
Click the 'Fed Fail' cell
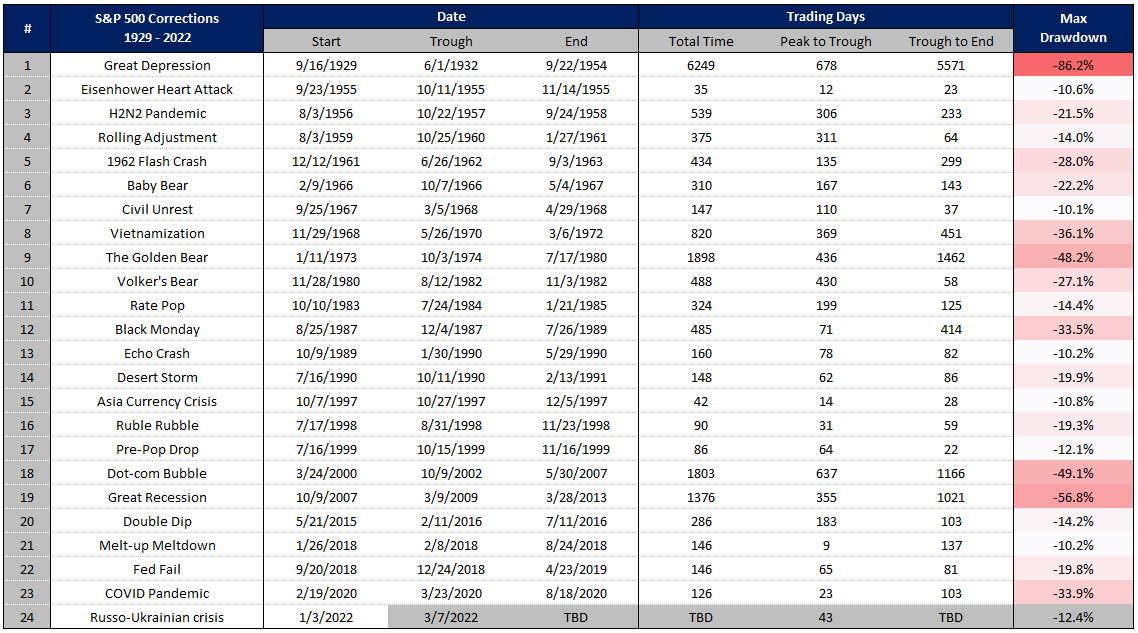pyautogui.click(x=157, y=568)
